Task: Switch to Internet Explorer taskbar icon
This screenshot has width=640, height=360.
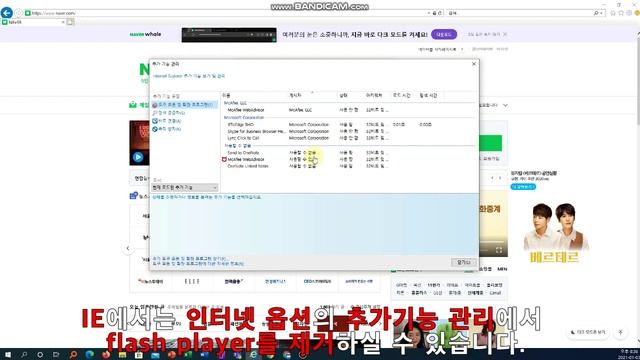Action: (x=253, y=355)
